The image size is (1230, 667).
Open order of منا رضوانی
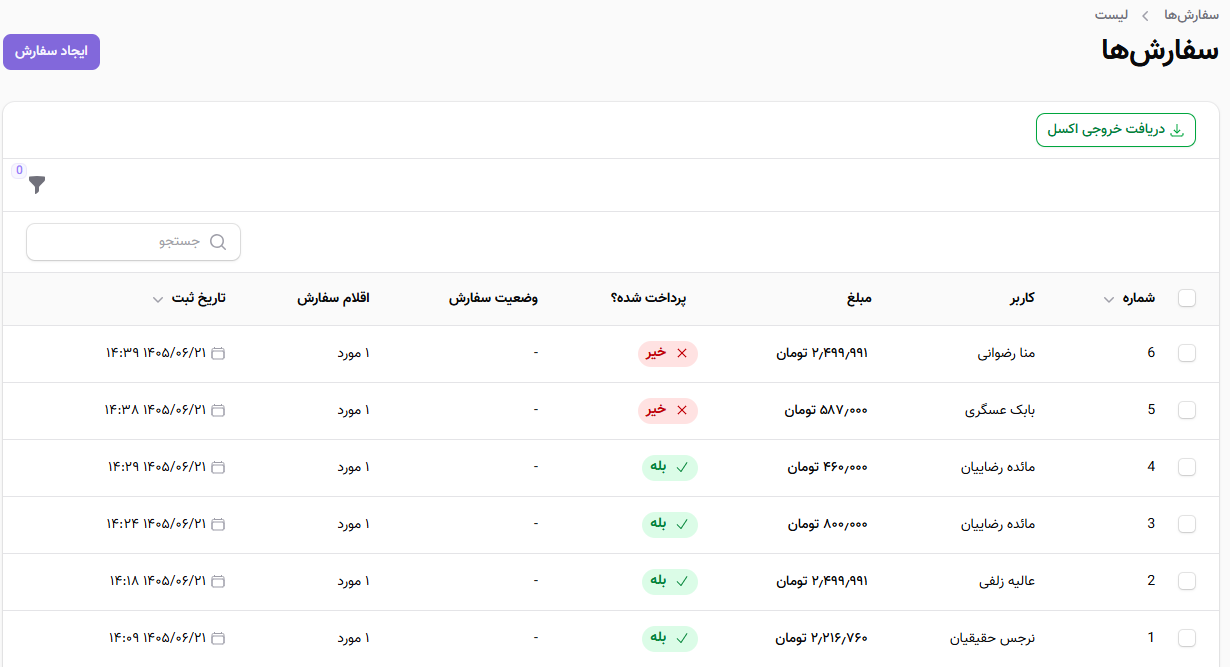(1006, 353)
